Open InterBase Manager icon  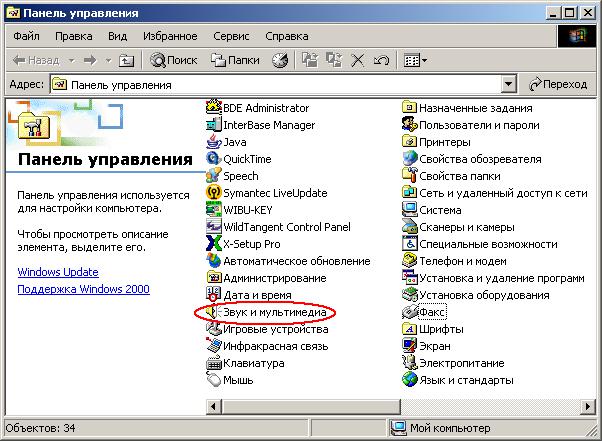point(214,125)
